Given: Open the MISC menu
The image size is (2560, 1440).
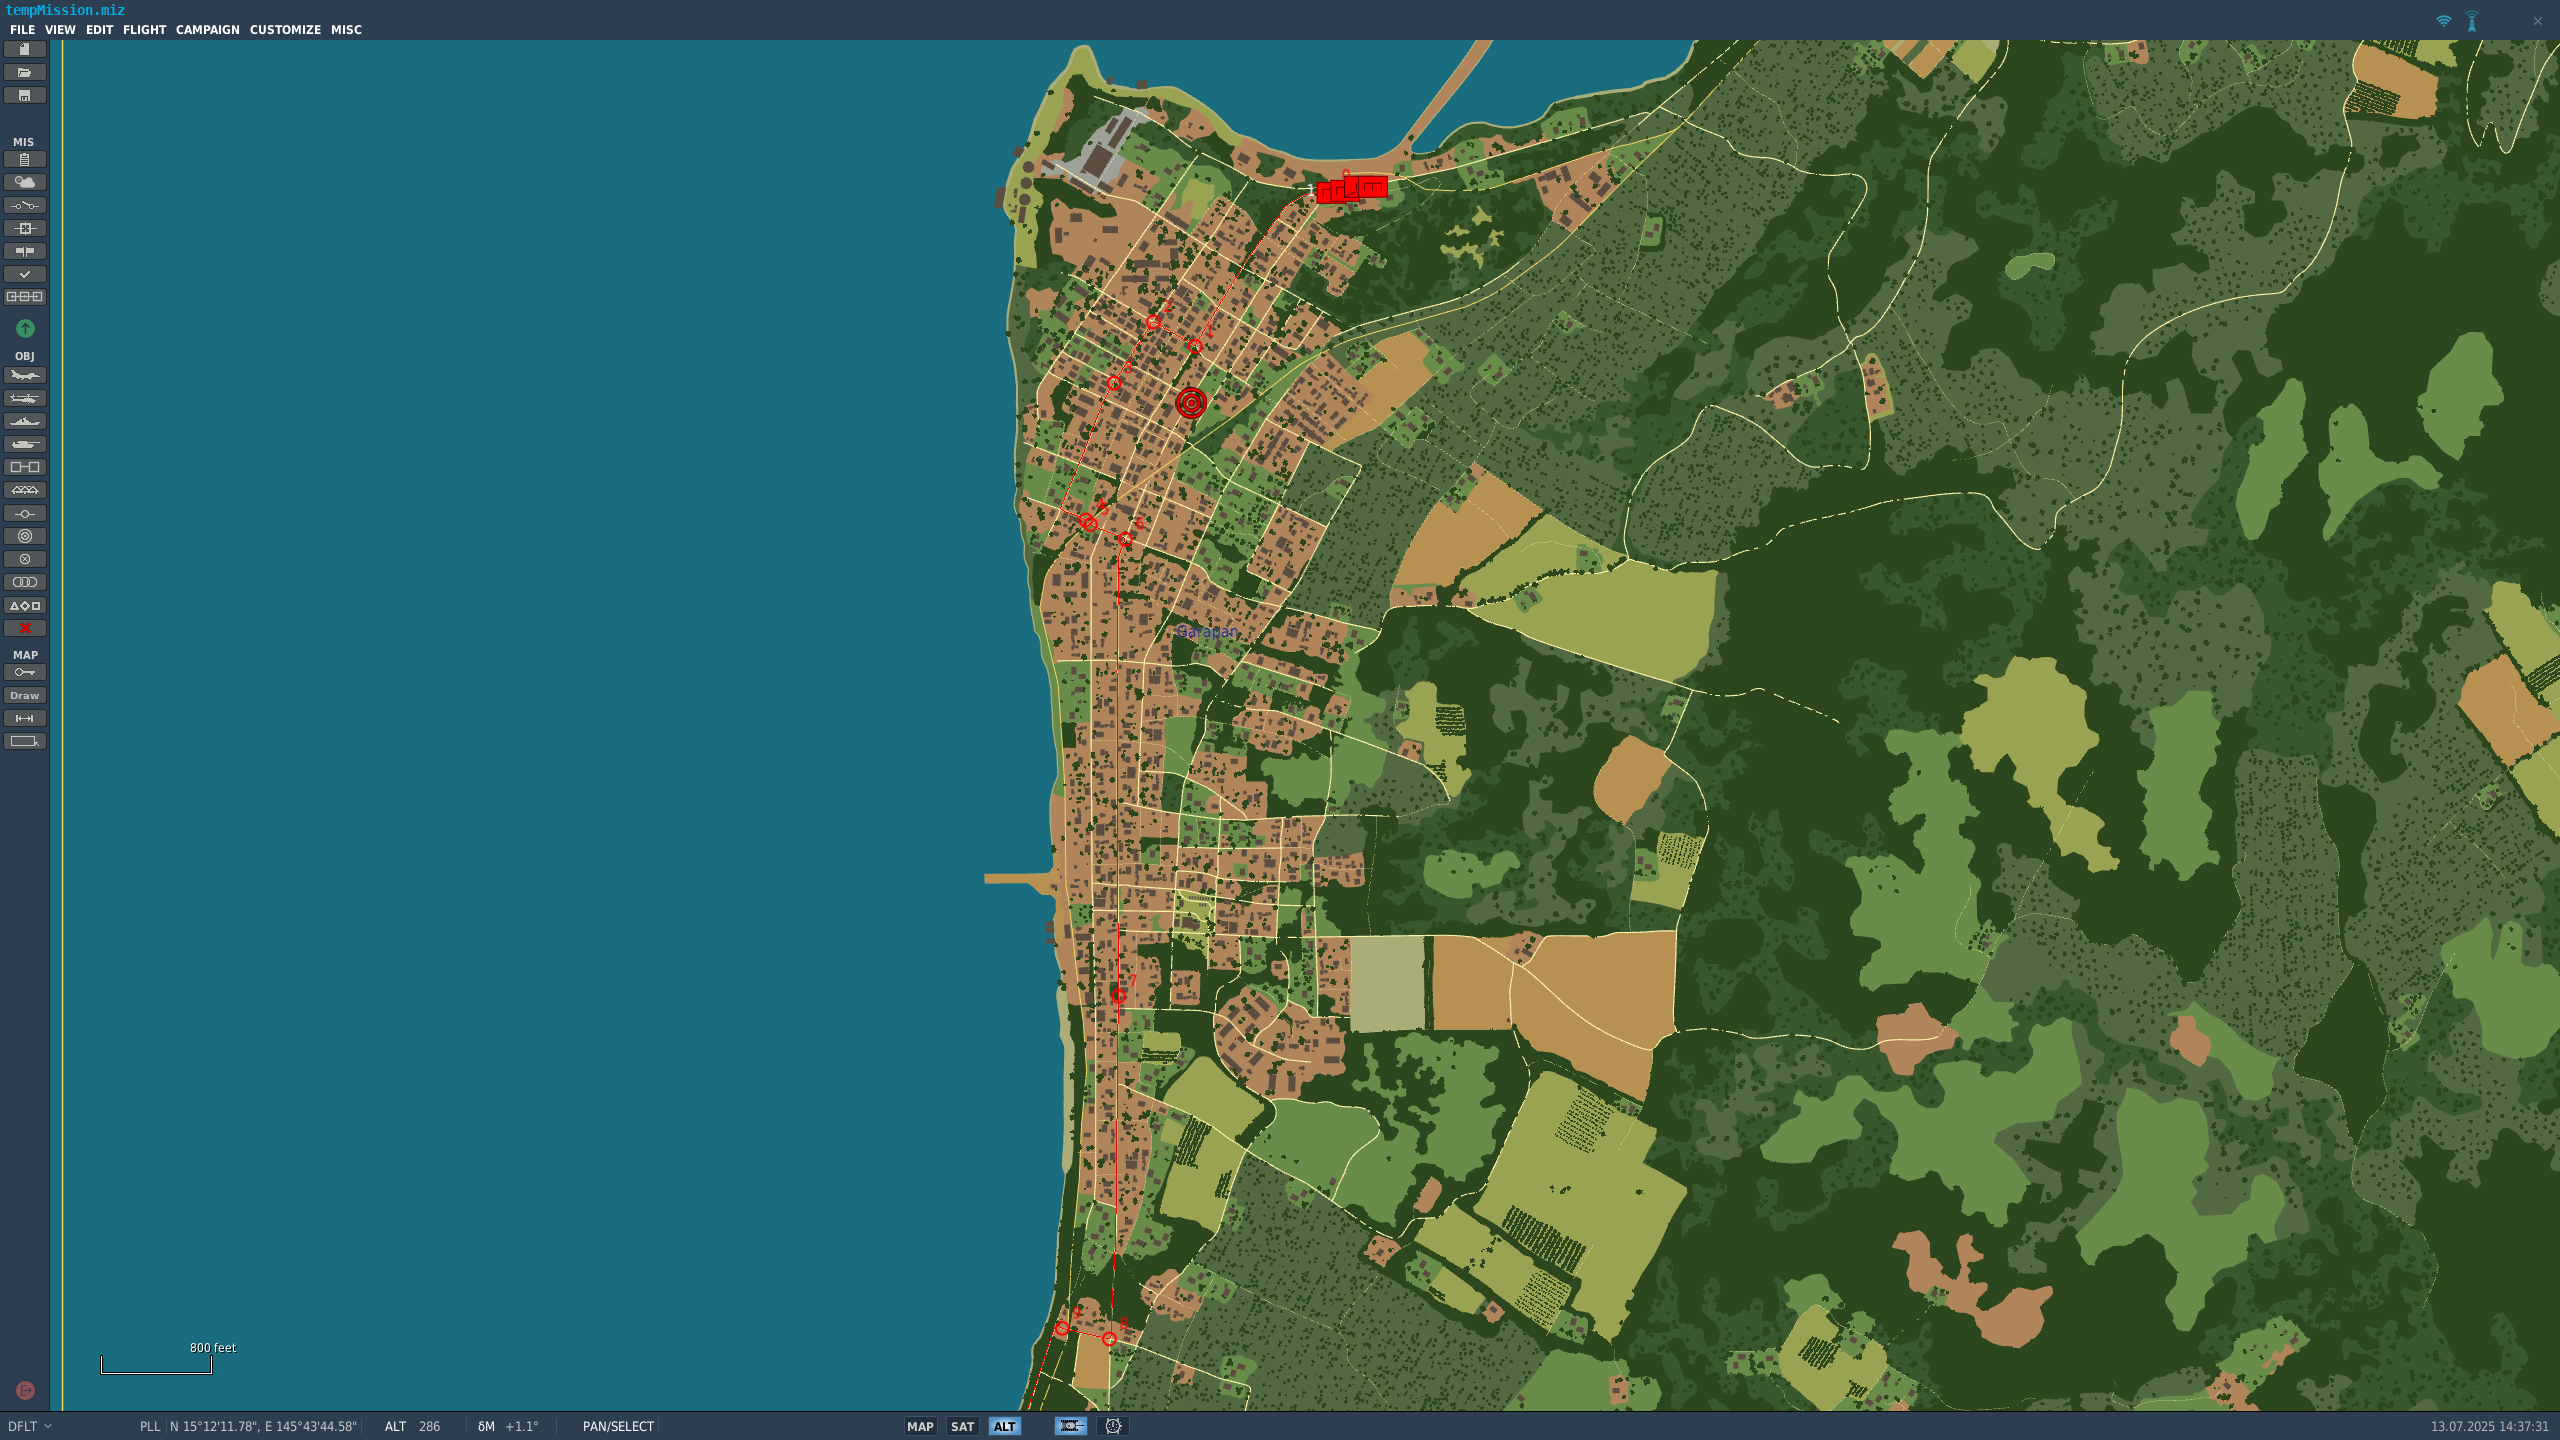Looking at the screenshot, I should [x=346, y=30].
